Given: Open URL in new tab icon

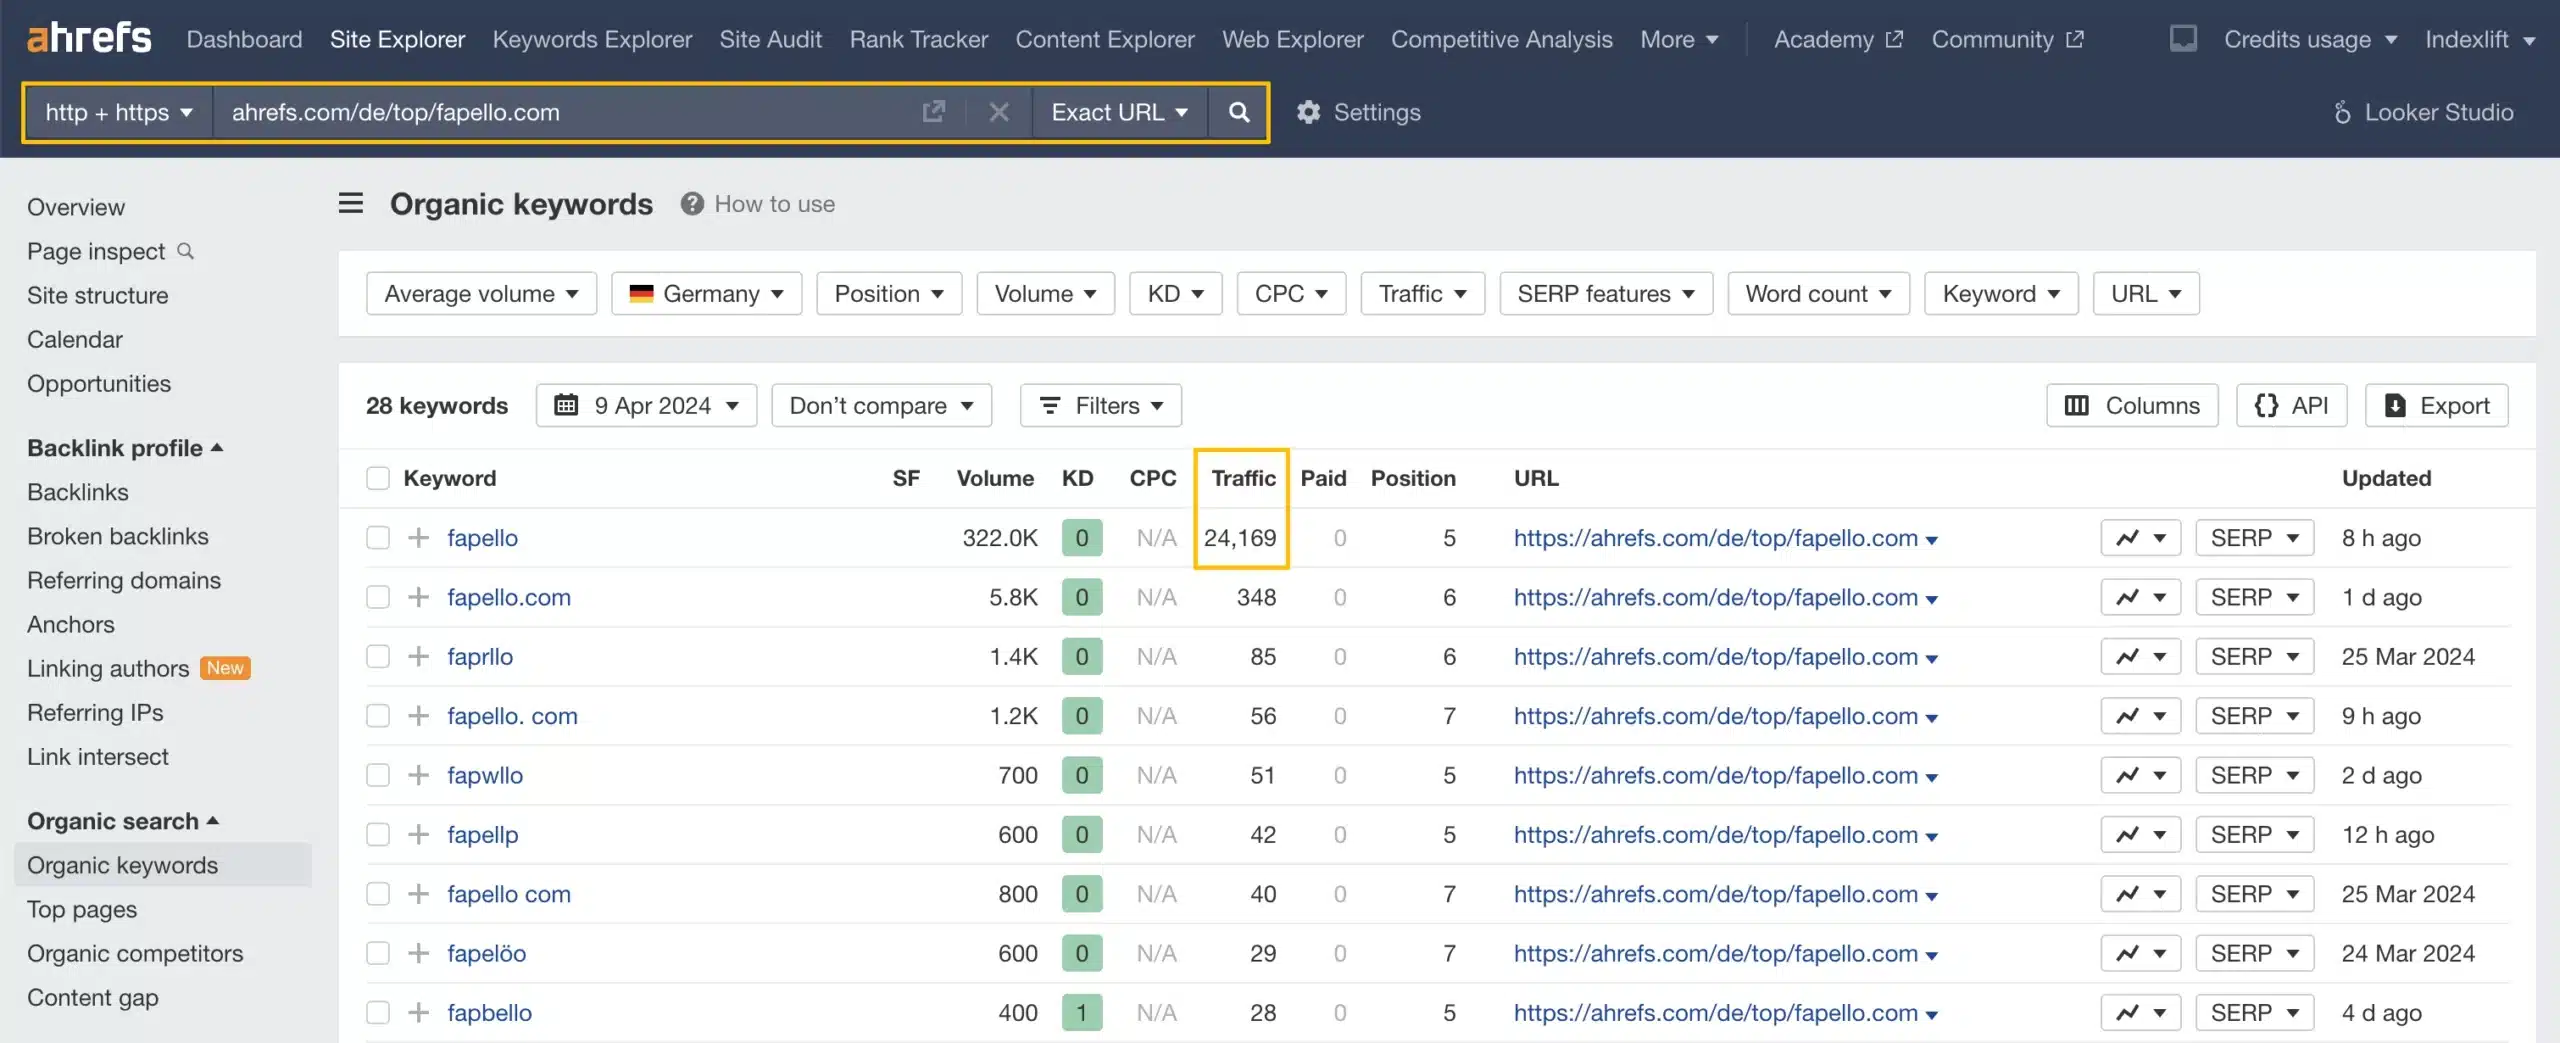Looking at the screenshot, I should (933, 112).
